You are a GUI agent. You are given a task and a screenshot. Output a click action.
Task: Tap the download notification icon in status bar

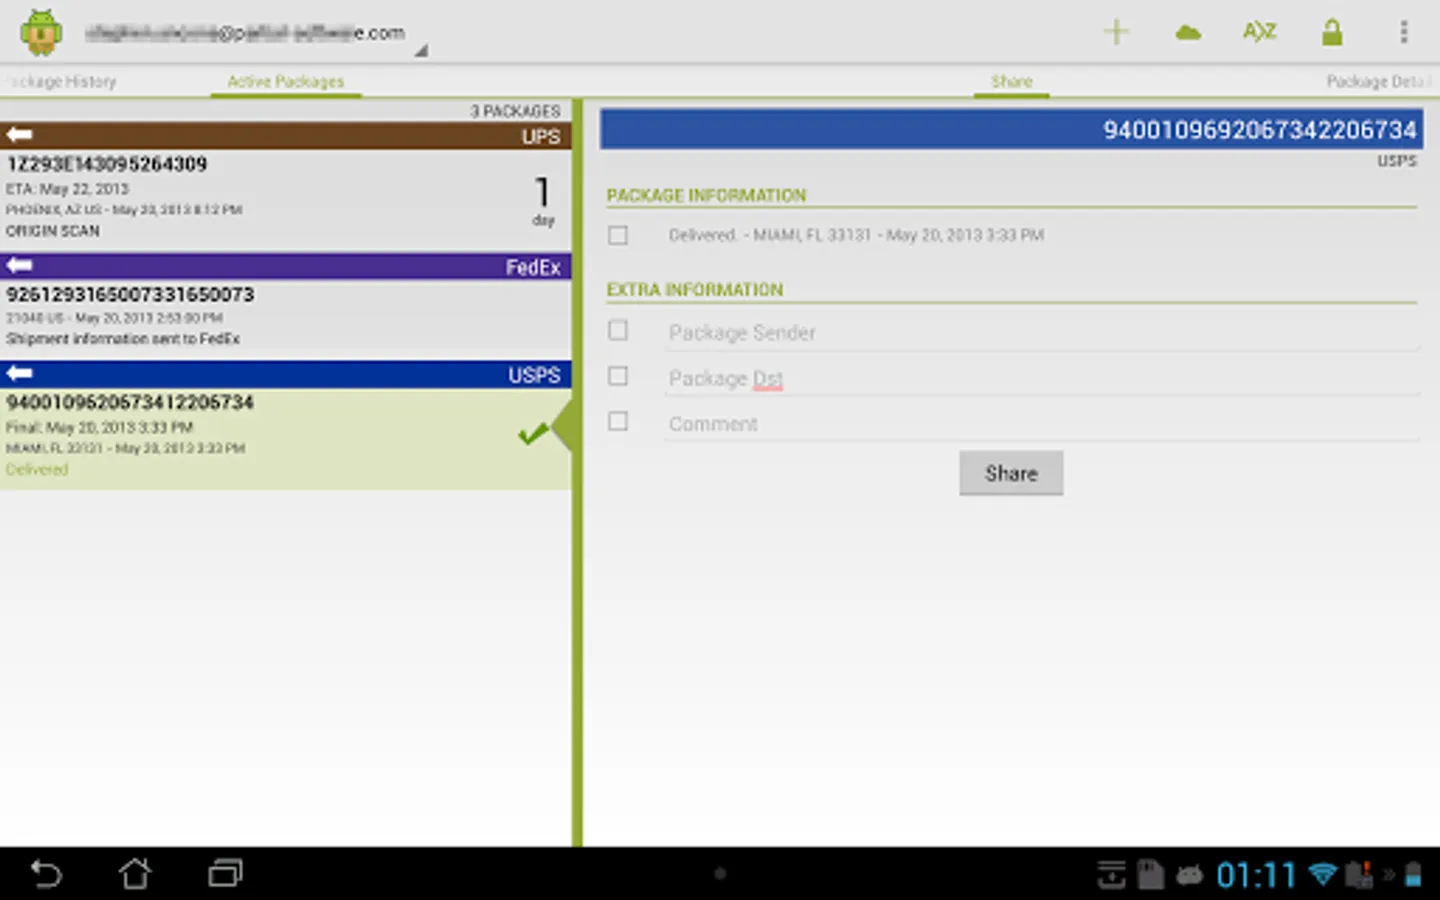(x=1111, y=875)
